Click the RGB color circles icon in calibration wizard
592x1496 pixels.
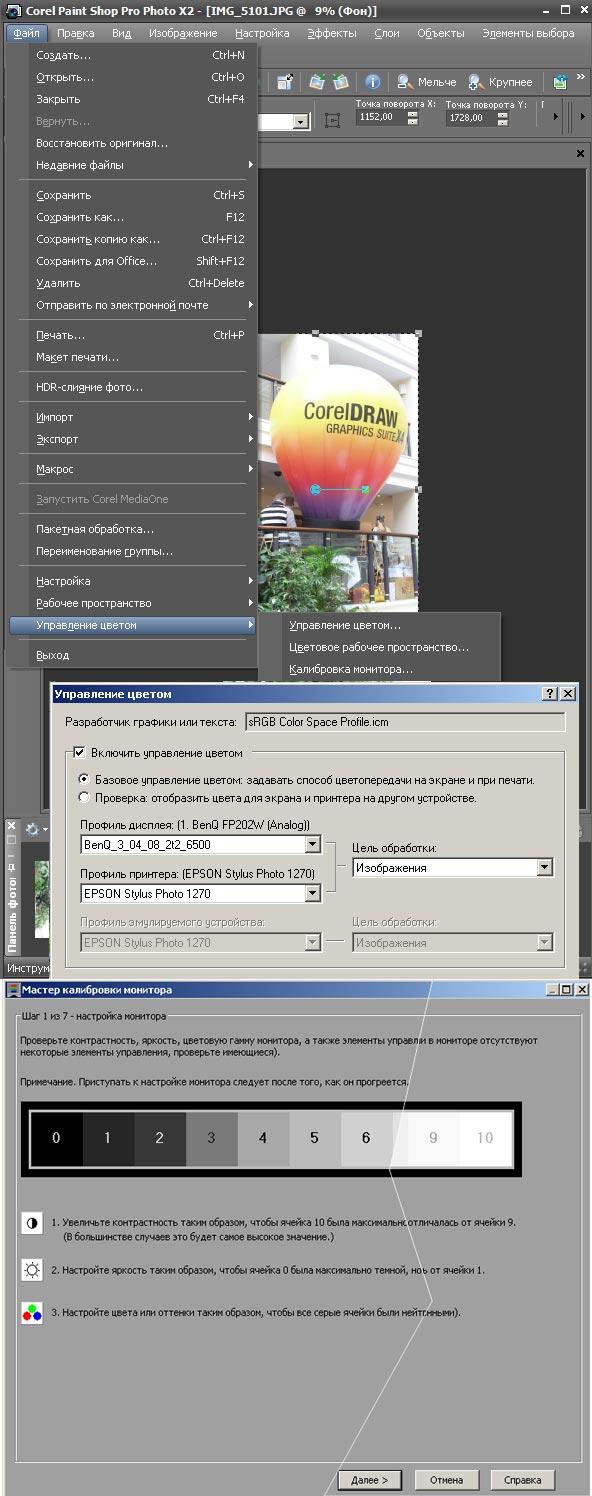32,1313
